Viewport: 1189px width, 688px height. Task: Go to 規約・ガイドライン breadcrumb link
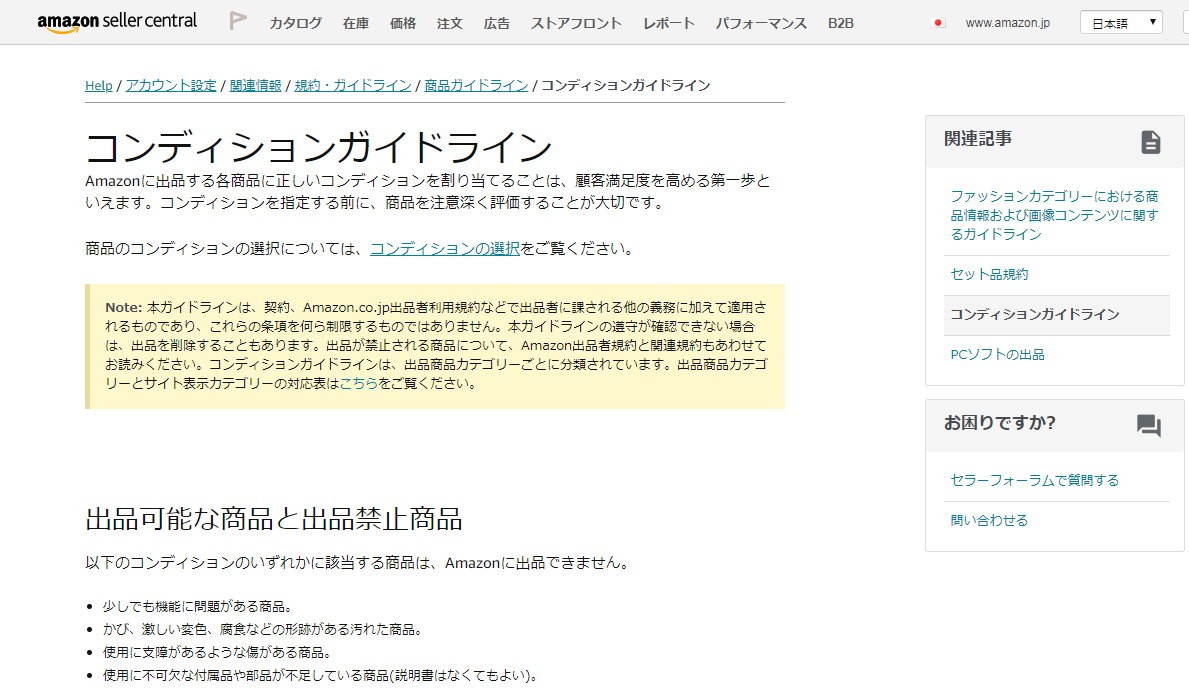click(353, 86)
